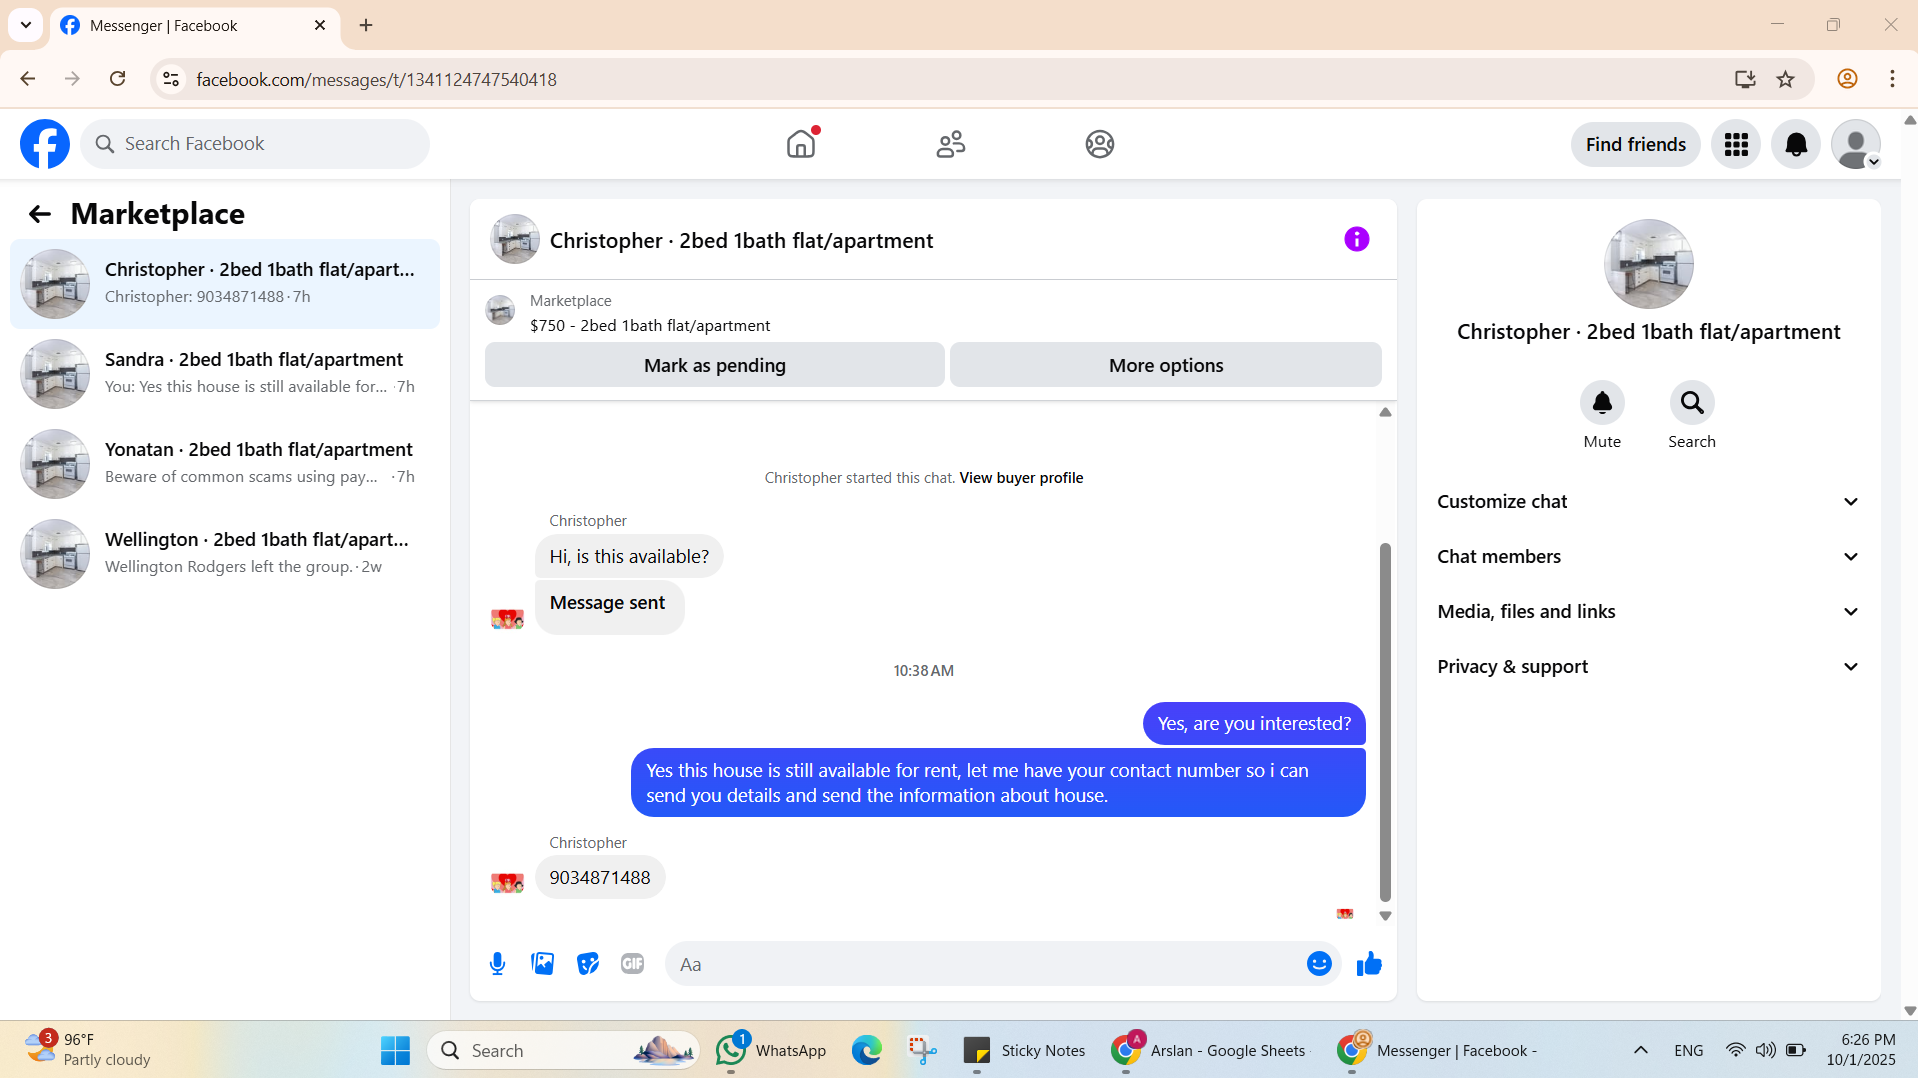Mute this chat with the bell icon
This screenshot has height=1078, width=1918.
[x=1602, y=403]
